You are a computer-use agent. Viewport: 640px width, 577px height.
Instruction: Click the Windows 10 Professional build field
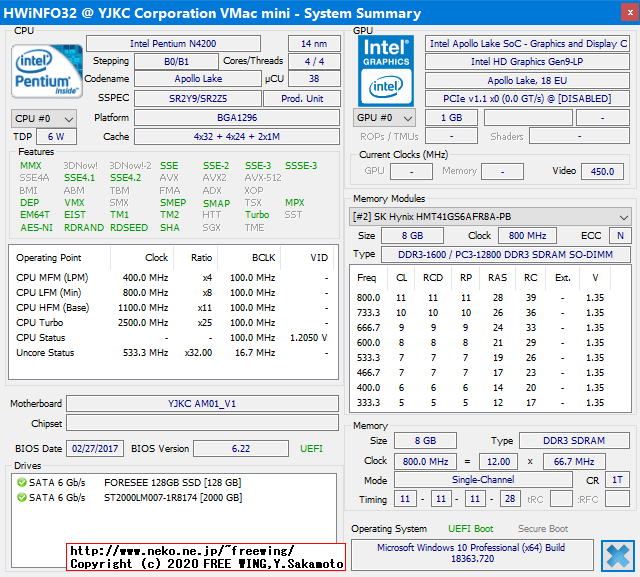click(472, 553)
